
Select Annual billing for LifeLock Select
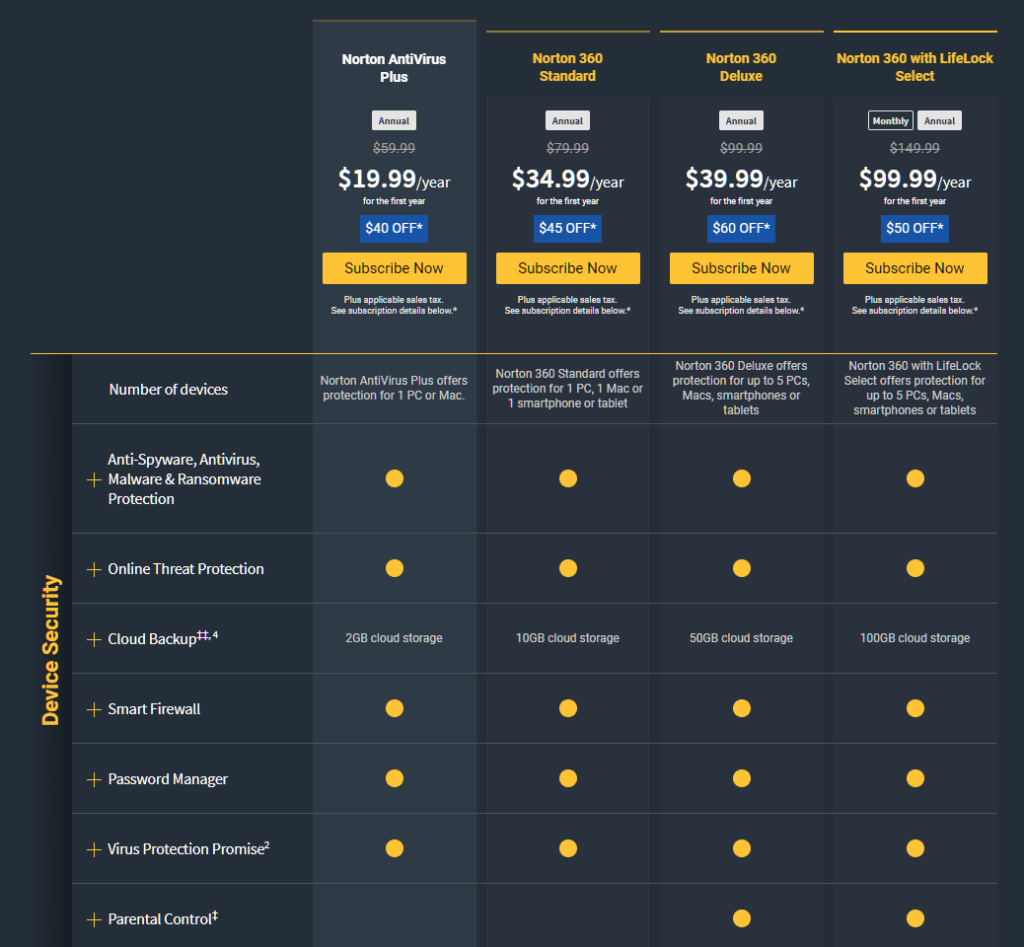coord(939,121)
